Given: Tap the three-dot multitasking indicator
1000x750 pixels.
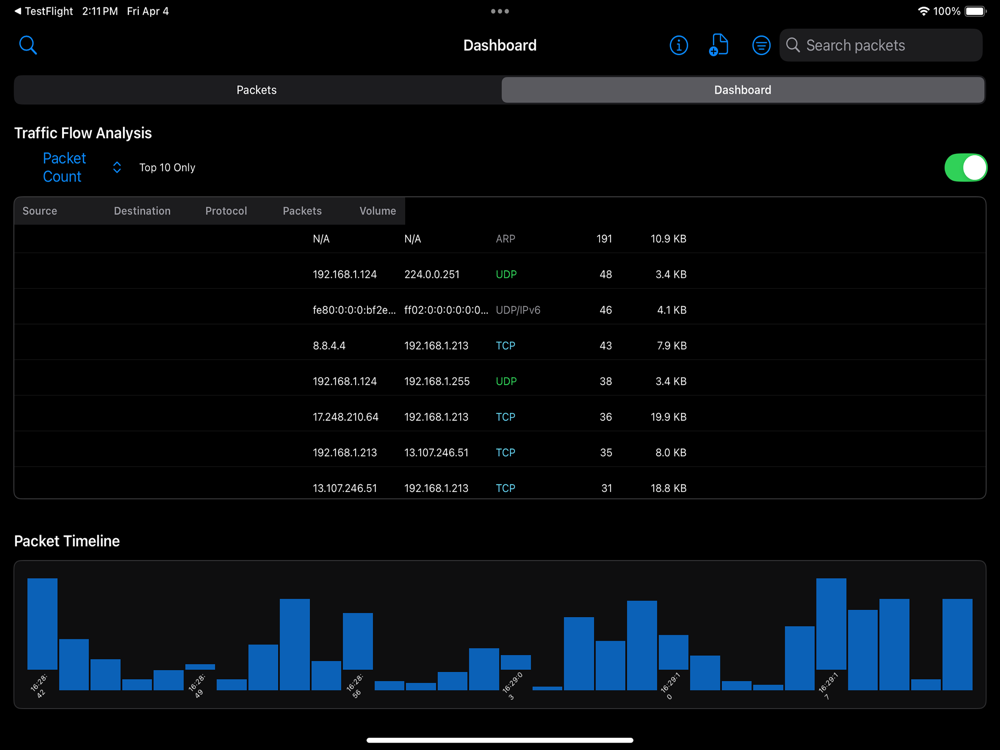Looking at the screenshot, I should pyautogui.click(x=500, y=11).
